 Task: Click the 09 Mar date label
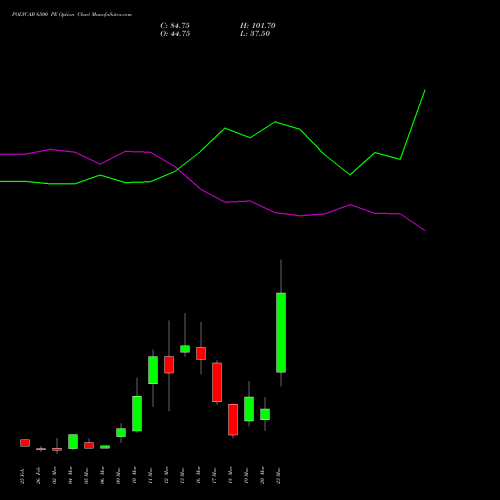pos(118,476)
